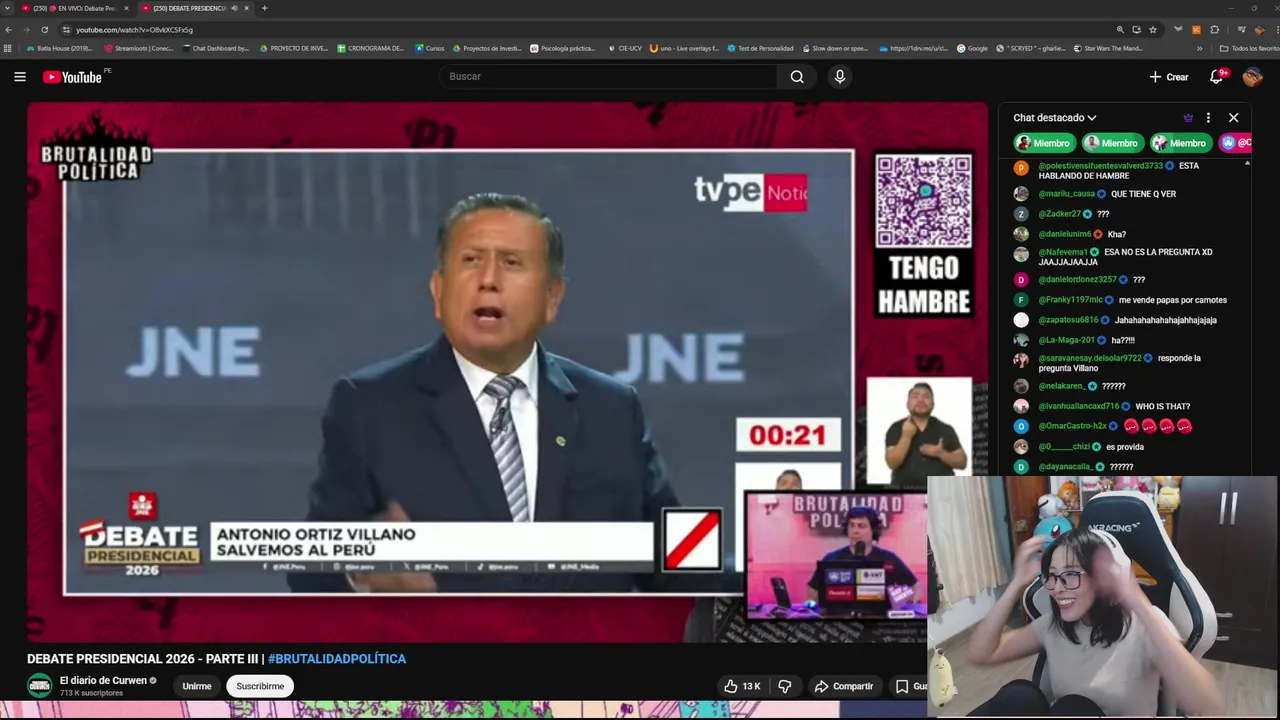Screen dimensions: 1280x720
Task: Click username @zapatosu6816 in chat
Action: pos(1068,320)
